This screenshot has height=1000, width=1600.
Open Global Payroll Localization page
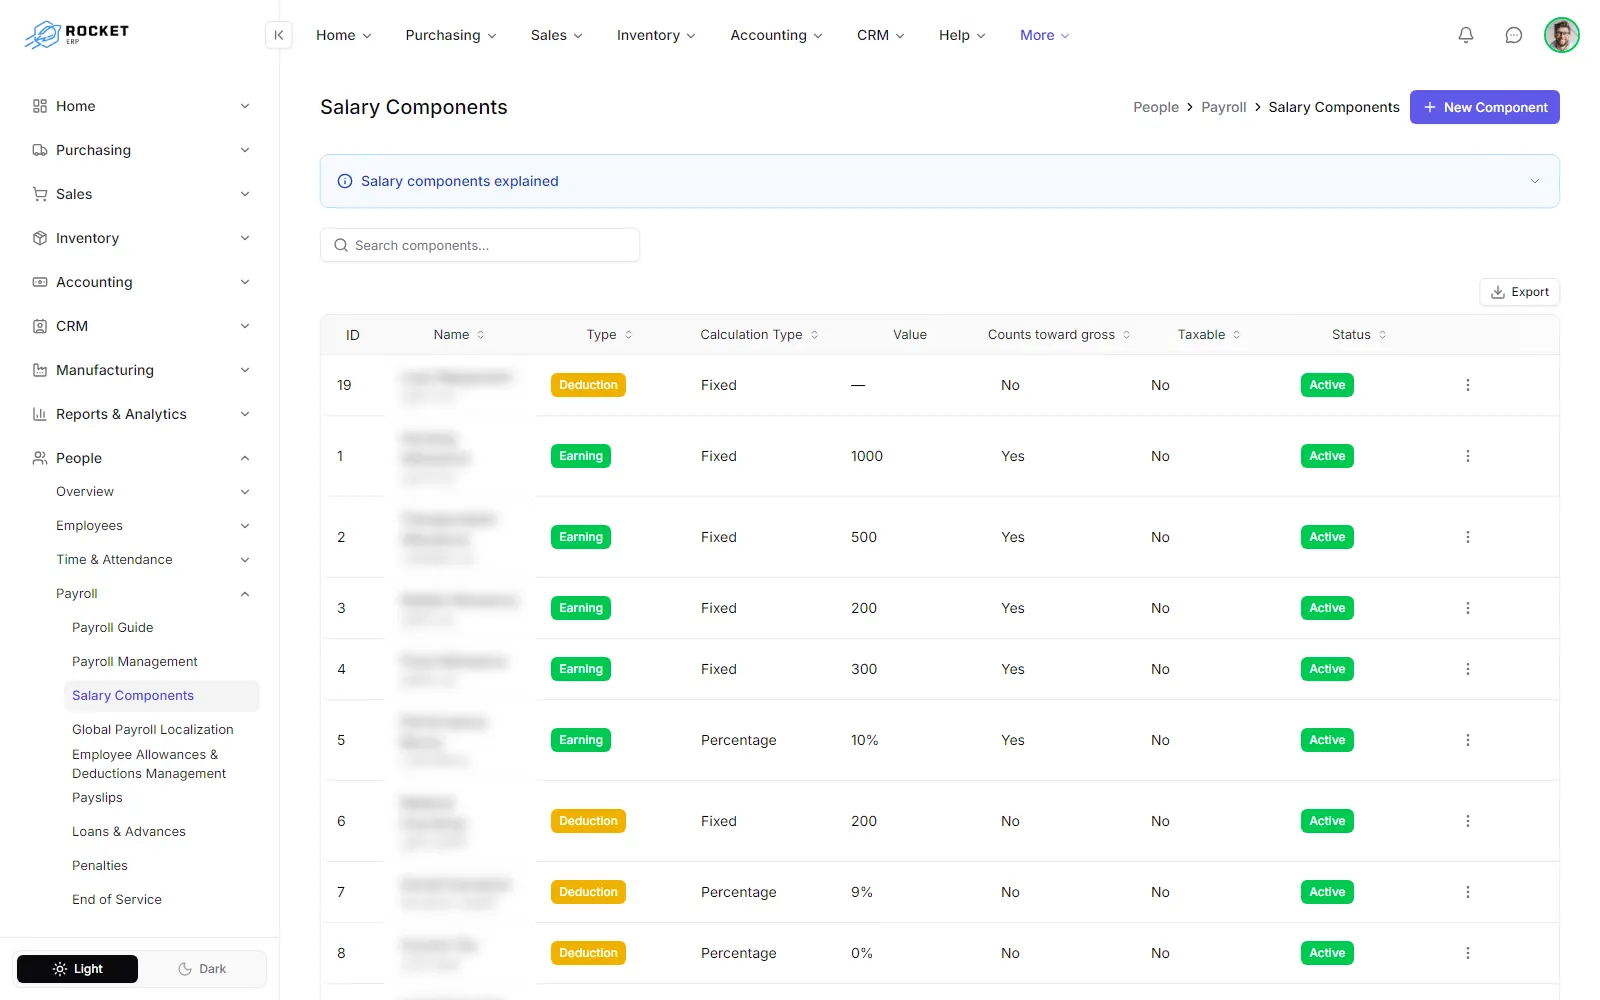153,730
